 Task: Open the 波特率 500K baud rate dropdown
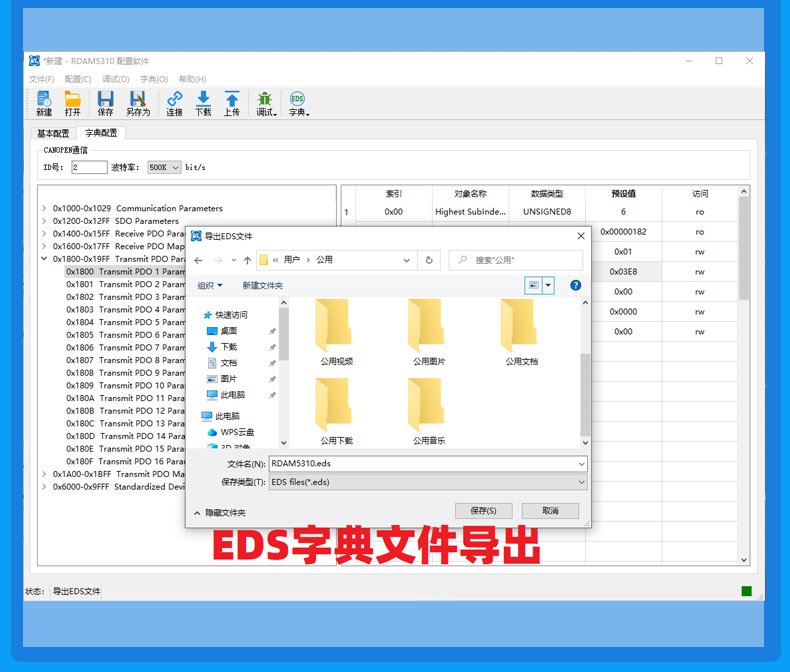[x=164, y=168]
